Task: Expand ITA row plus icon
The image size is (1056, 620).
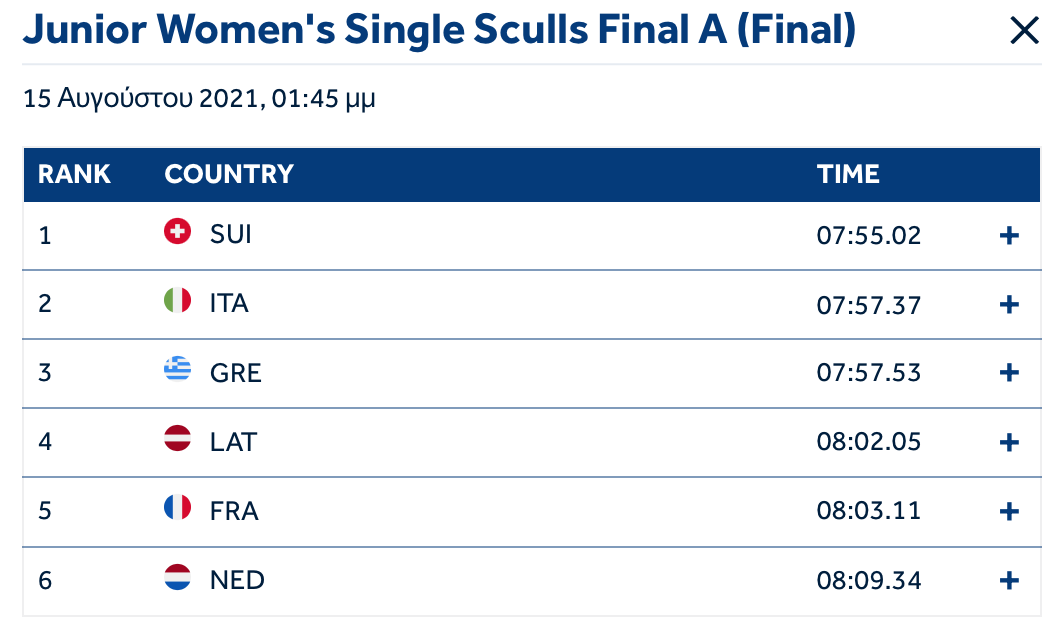Action: 1008,304
